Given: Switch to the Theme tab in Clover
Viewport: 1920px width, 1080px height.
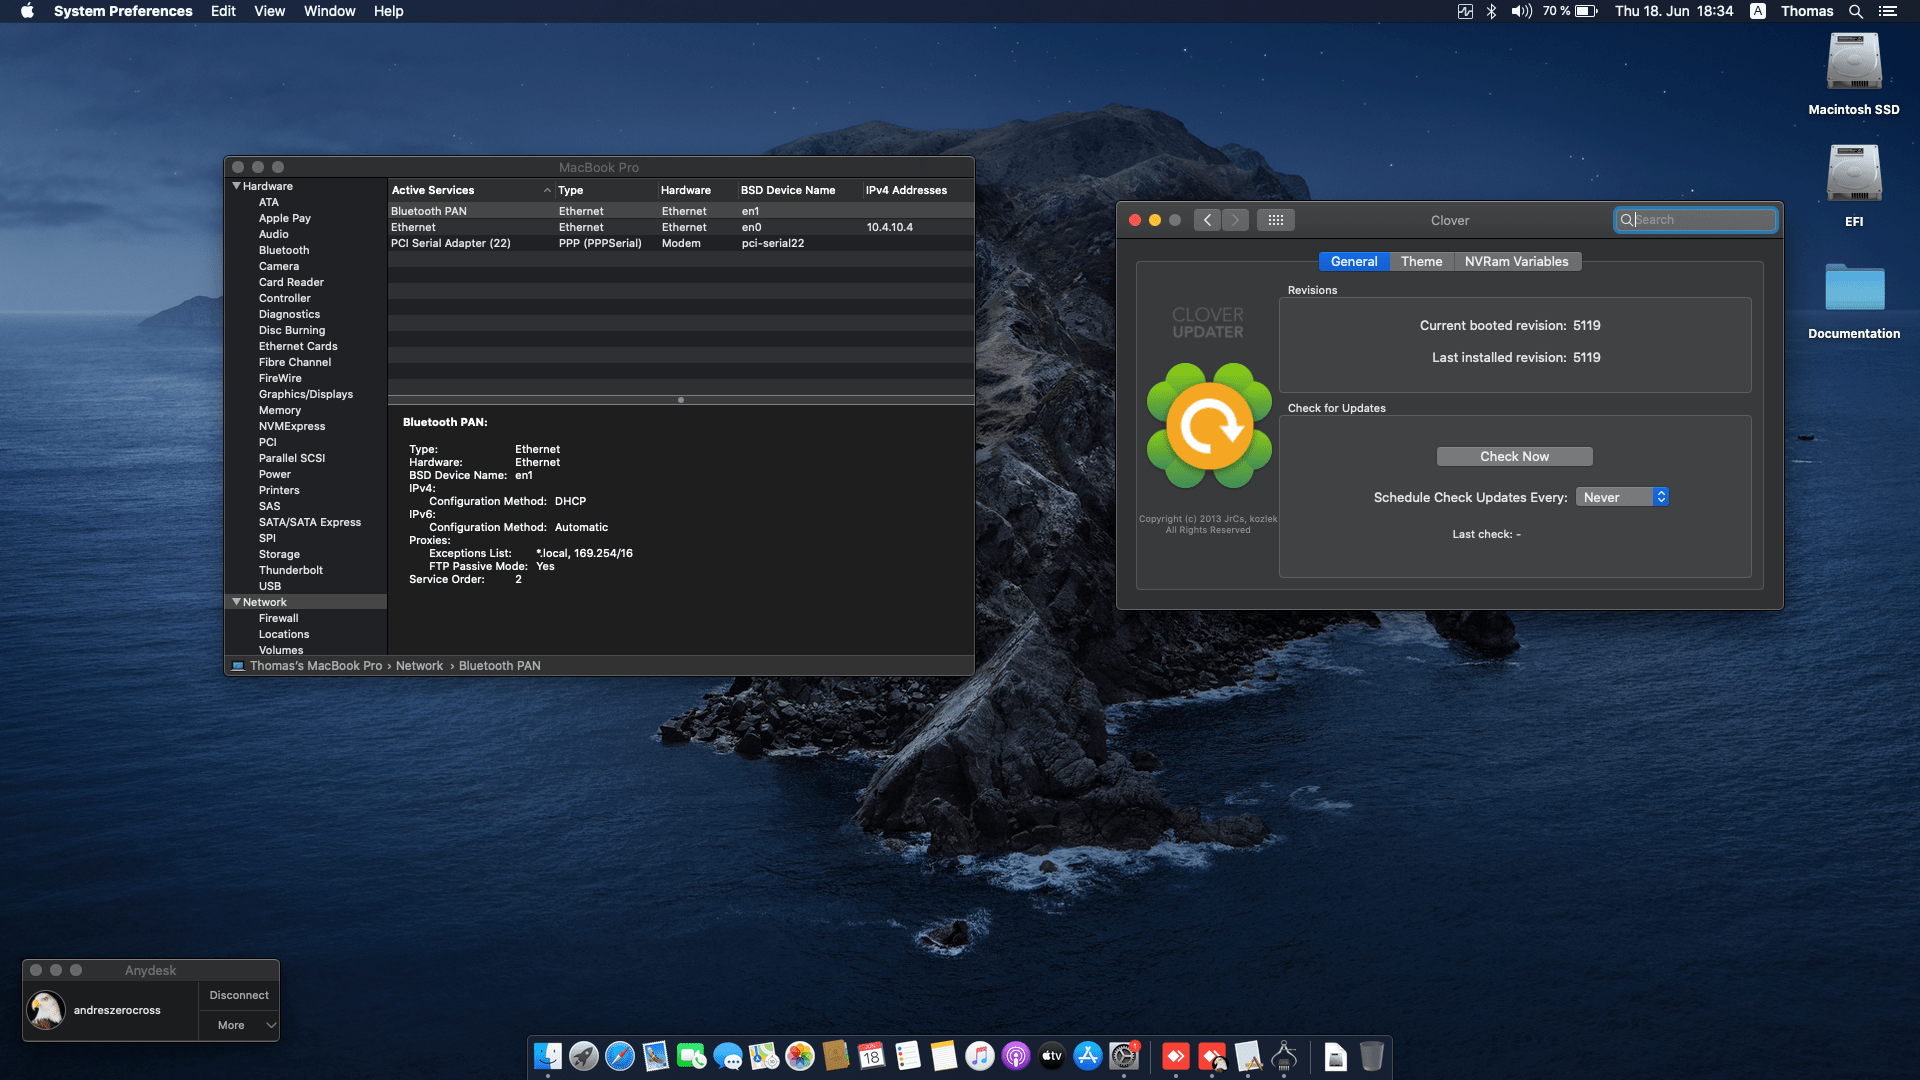Looking at the screenshot, I should (x=1421, y=261).
